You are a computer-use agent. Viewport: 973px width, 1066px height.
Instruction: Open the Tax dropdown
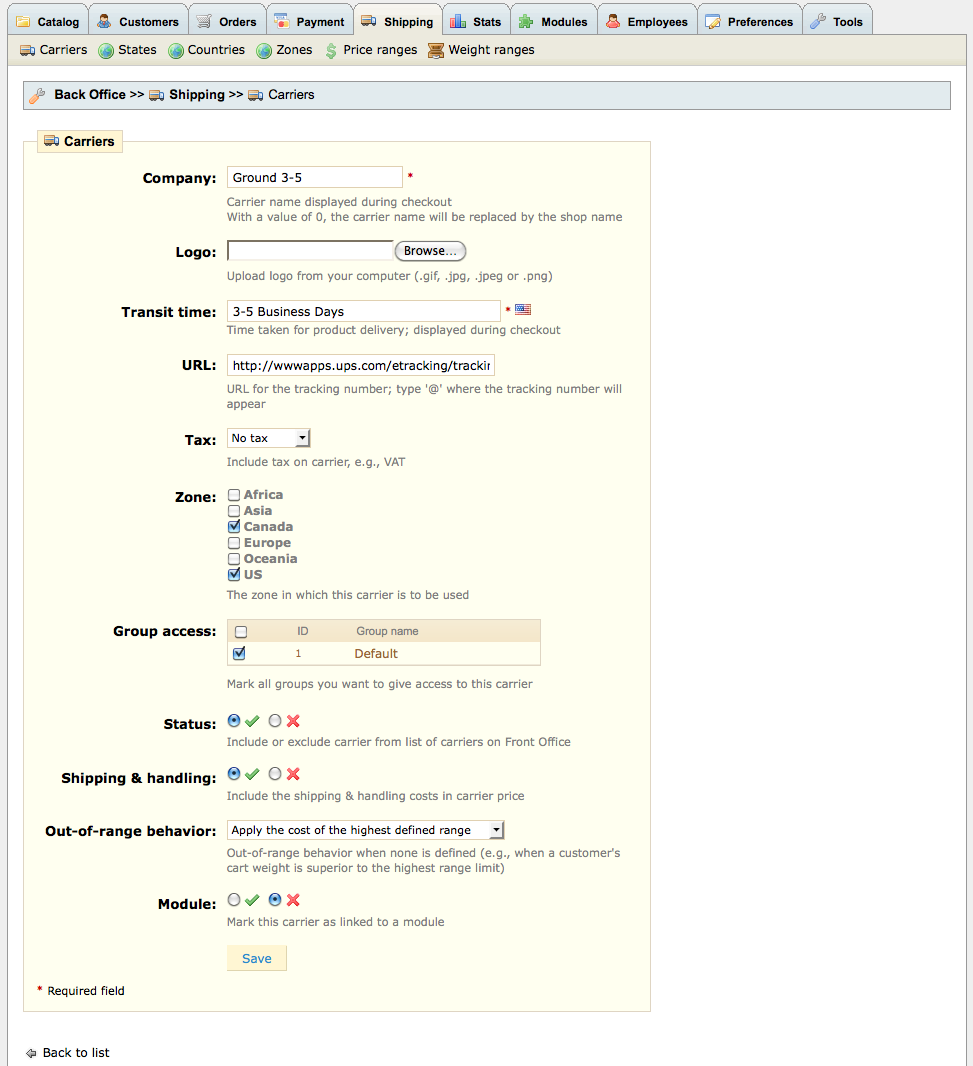269,439
